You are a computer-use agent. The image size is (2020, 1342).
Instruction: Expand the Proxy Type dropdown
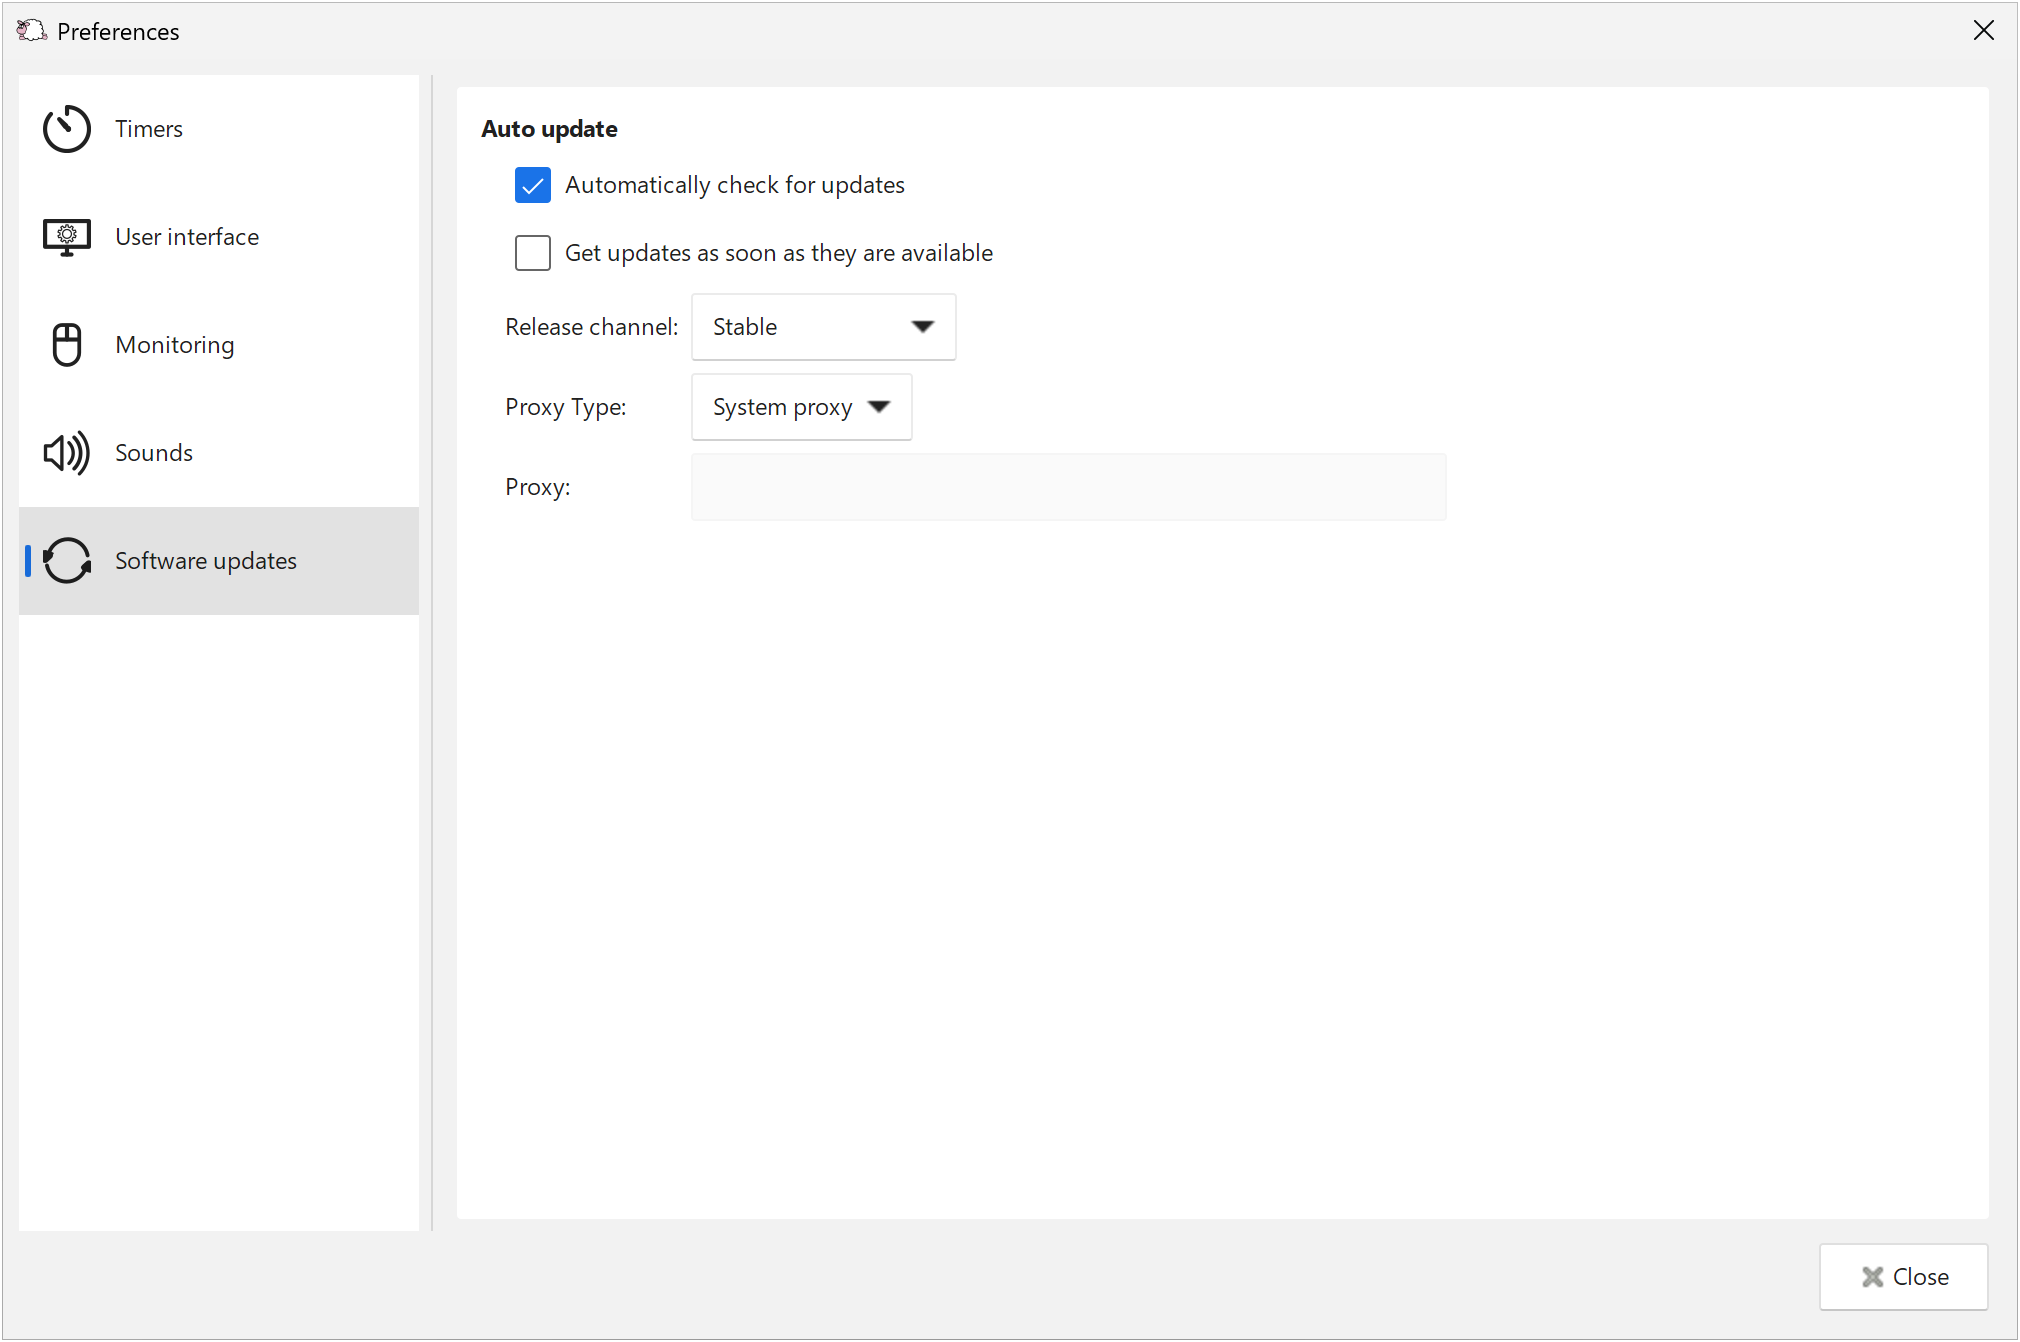pyautogui.click(x=802, y=407)
